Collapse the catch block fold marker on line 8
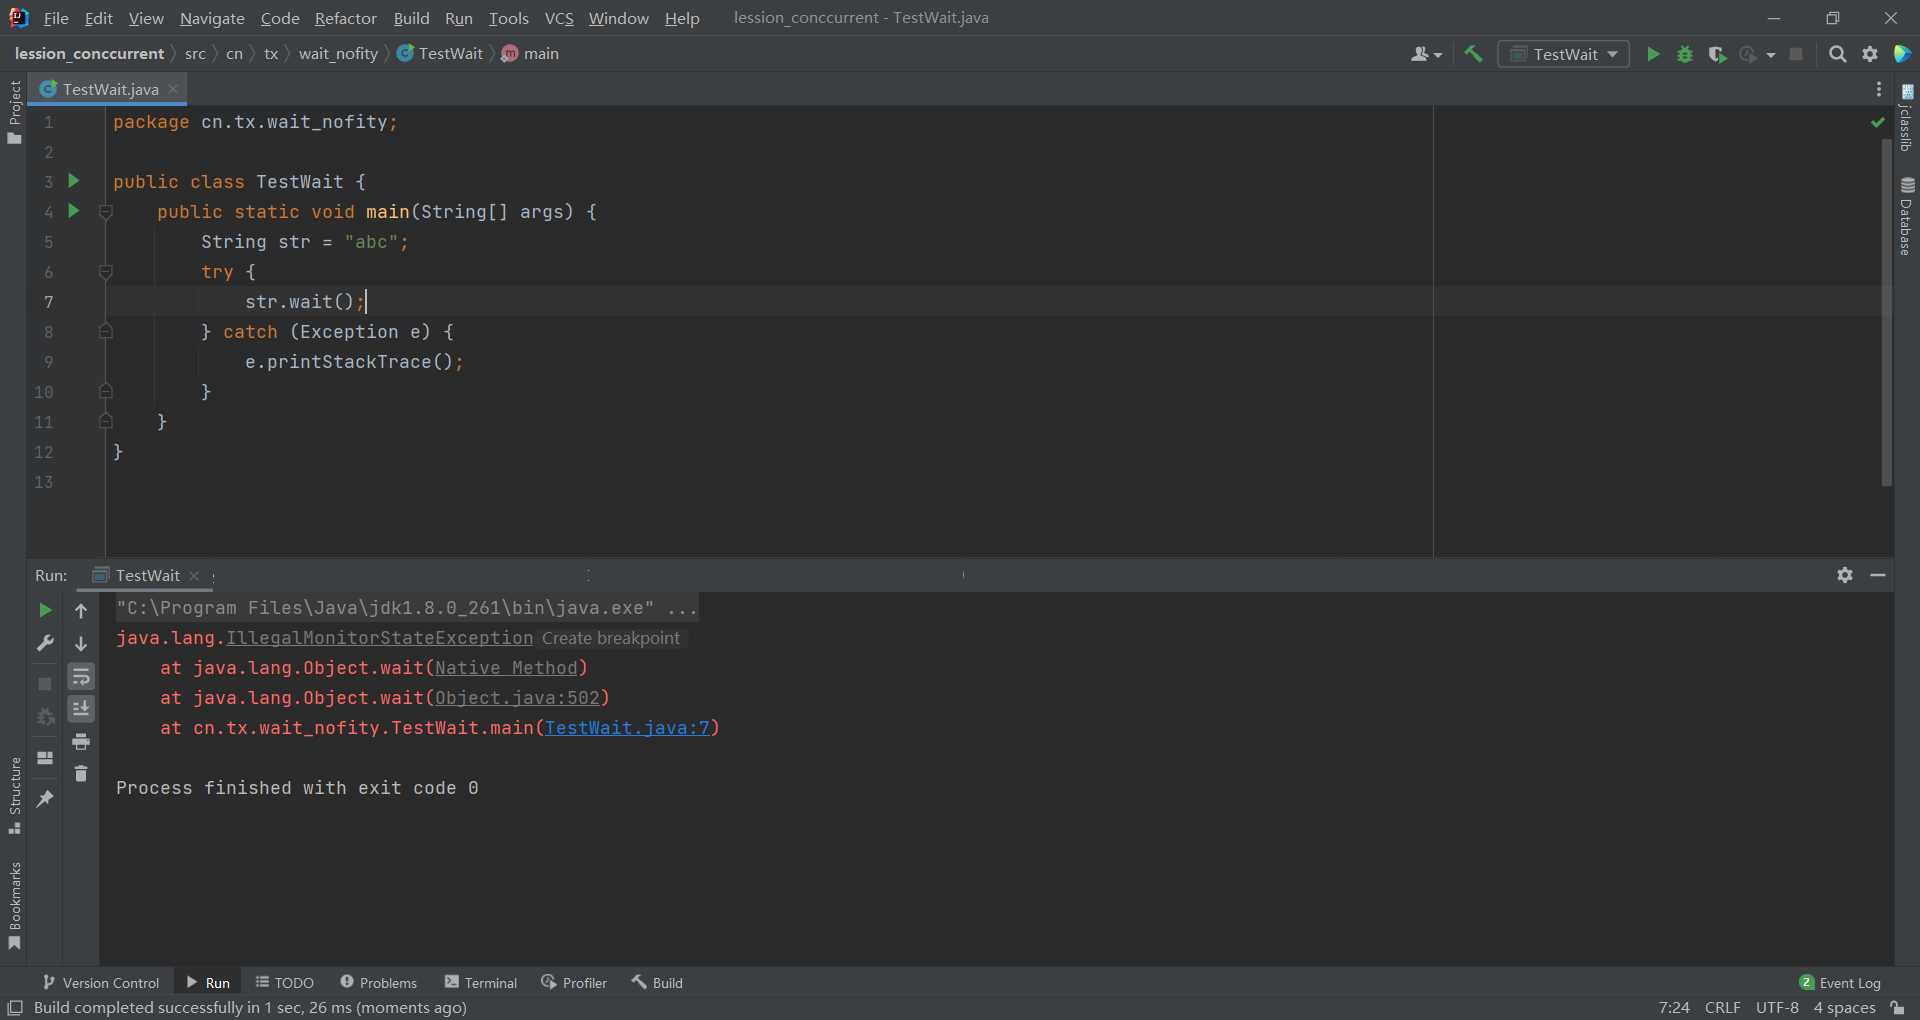Screen dimensions: 1920x1020 point(106,332)
